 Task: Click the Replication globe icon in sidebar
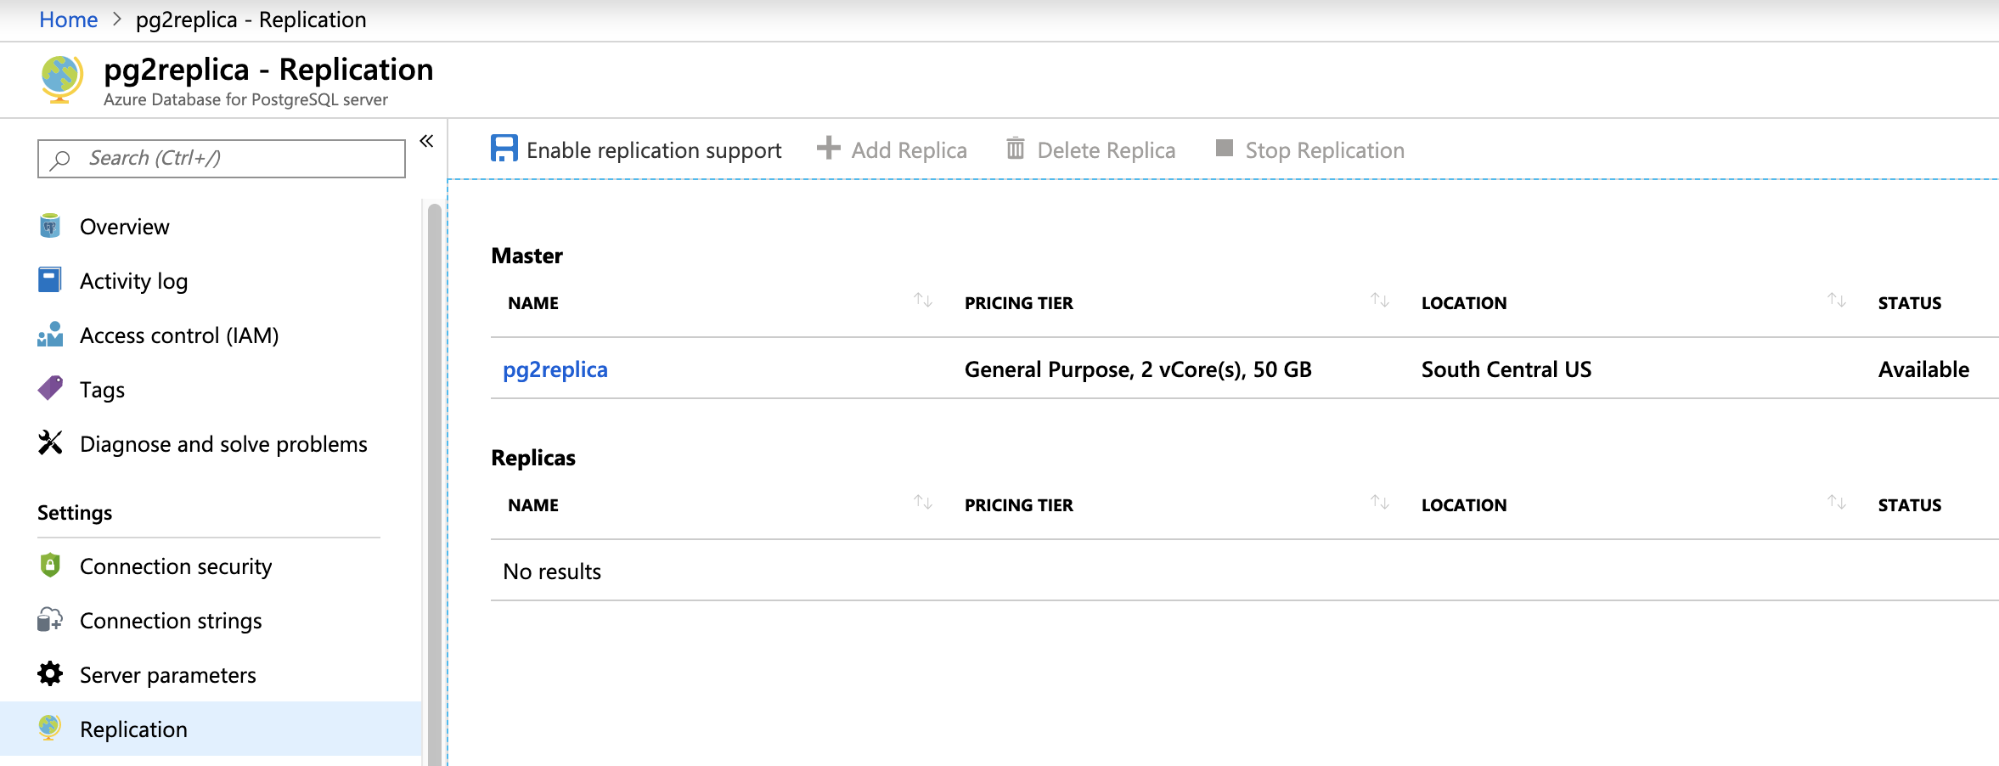[50, 728]
